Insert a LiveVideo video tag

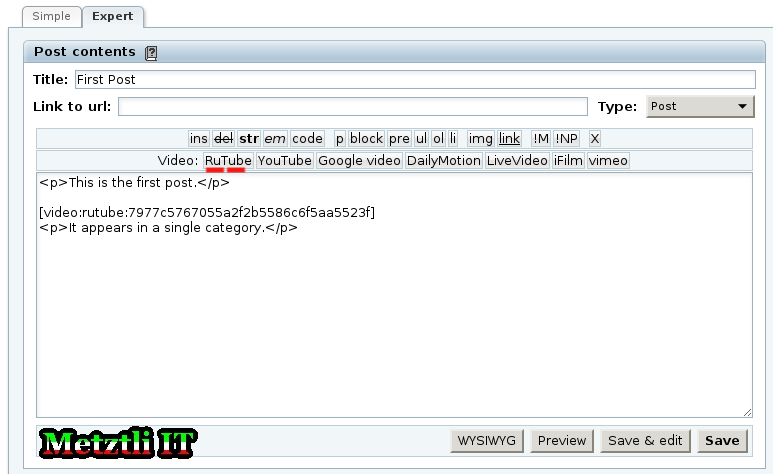[x=517, y=161]
